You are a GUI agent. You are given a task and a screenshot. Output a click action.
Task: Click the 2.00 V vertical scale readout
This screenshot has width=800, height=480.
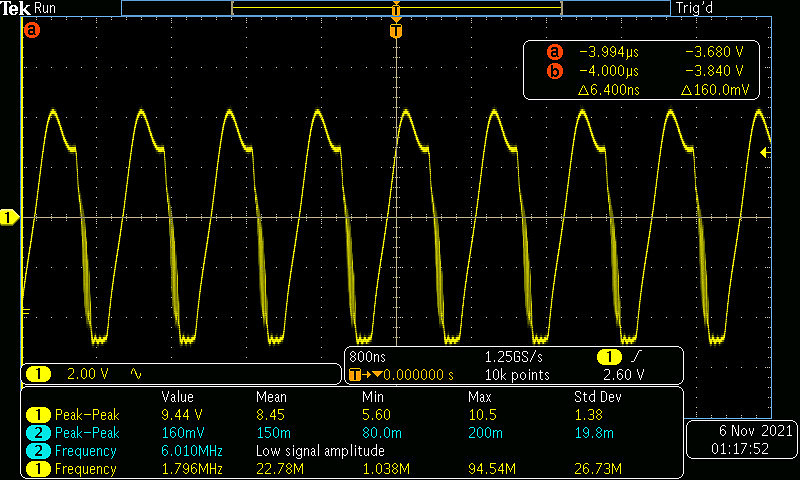pyautogui.click(x=88, y=374)
